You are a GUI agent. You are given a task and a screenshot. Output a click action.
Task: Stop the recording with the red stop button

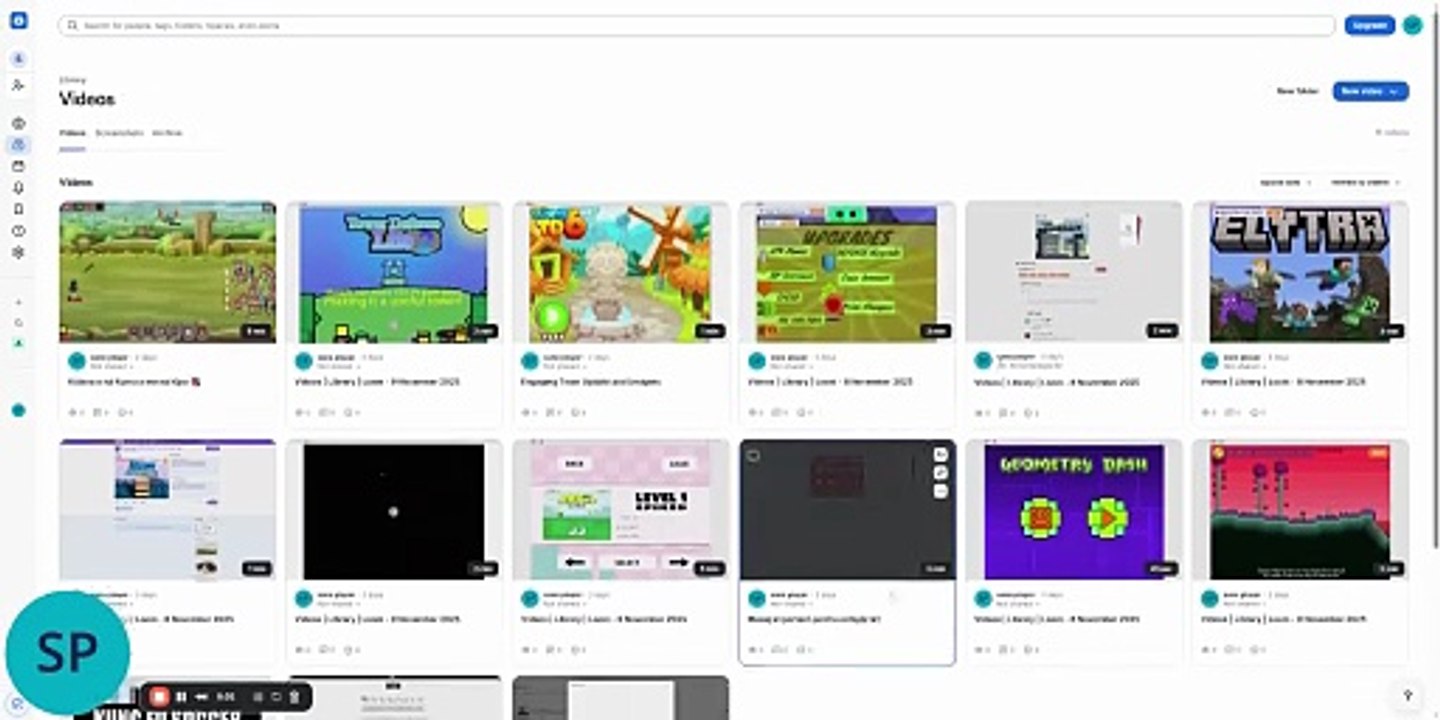tap(159, 696)
